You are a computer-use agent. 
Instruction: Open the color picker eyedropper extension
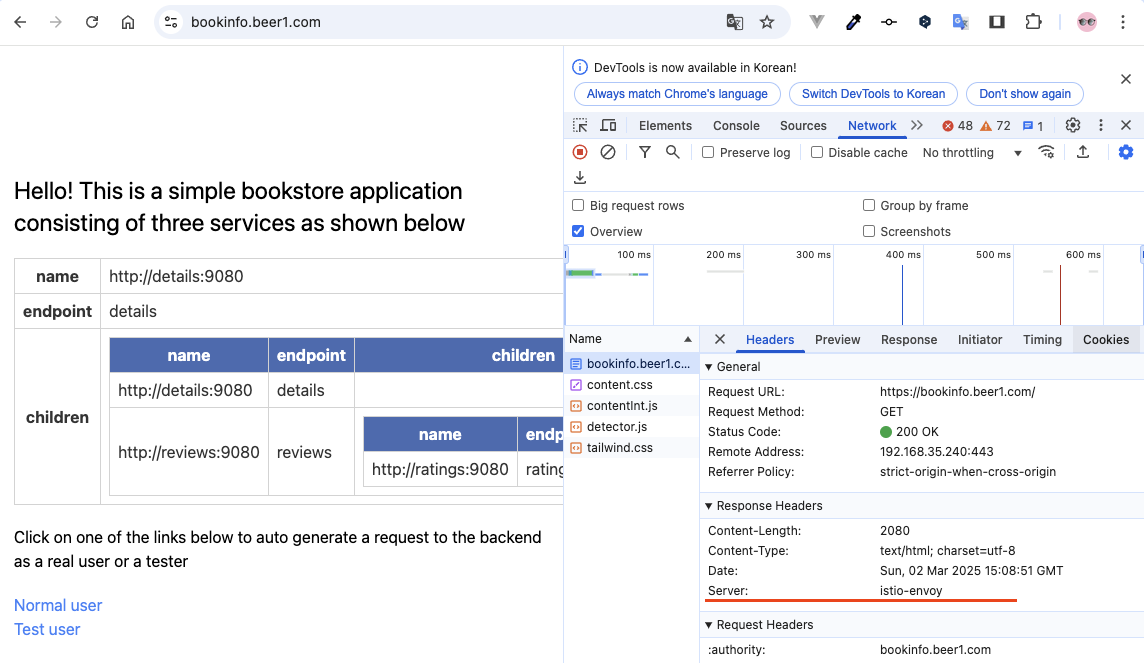tap(853, 22)
